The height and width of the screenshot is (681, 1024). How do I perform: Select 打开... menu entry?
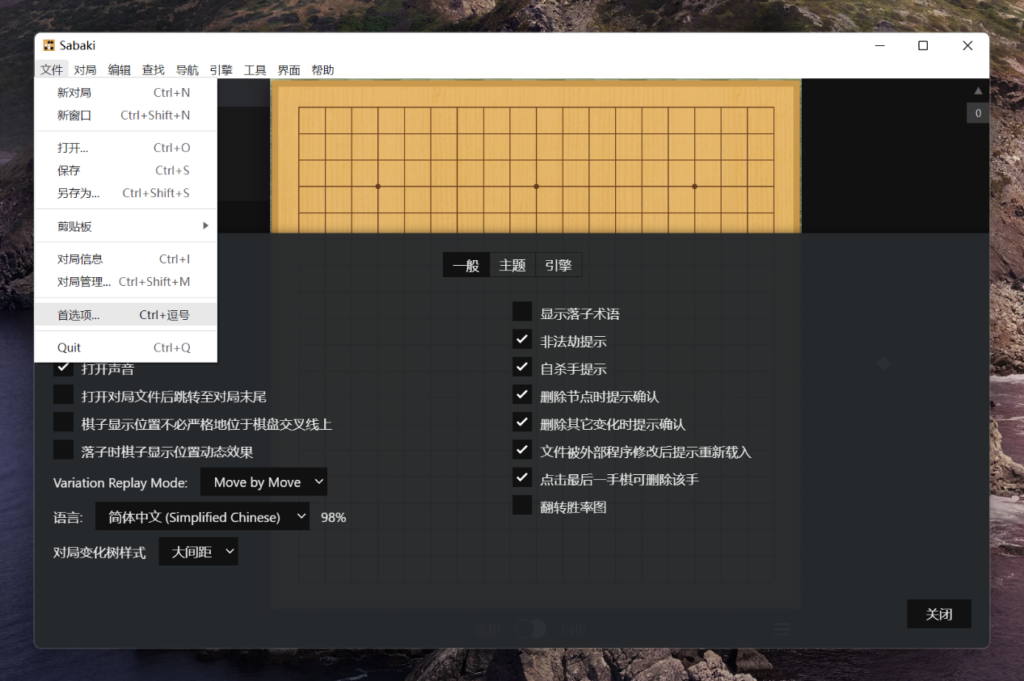(125, 148)
